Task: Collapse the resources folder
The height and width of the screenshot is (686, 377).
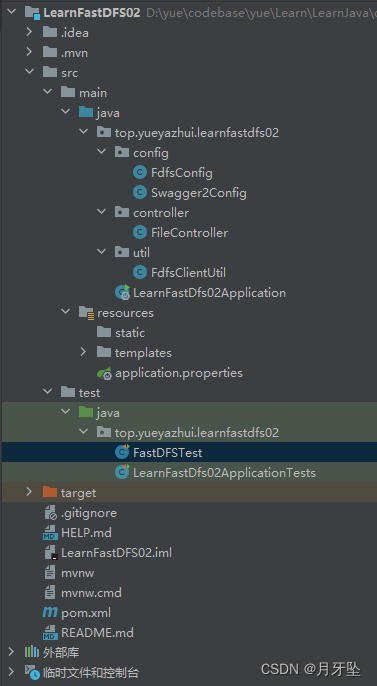Action: click(65, 313)
